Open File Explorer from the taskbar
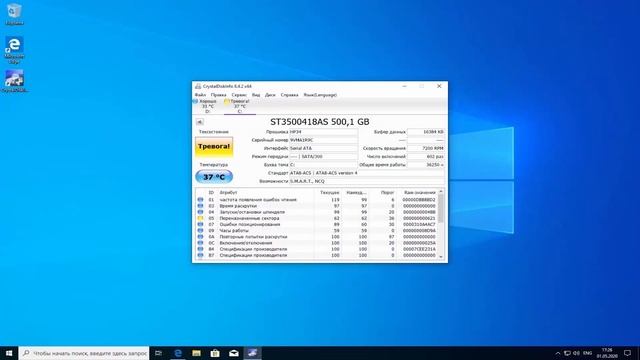This screenshot has width=640, height=360. (x=196, y=353)
